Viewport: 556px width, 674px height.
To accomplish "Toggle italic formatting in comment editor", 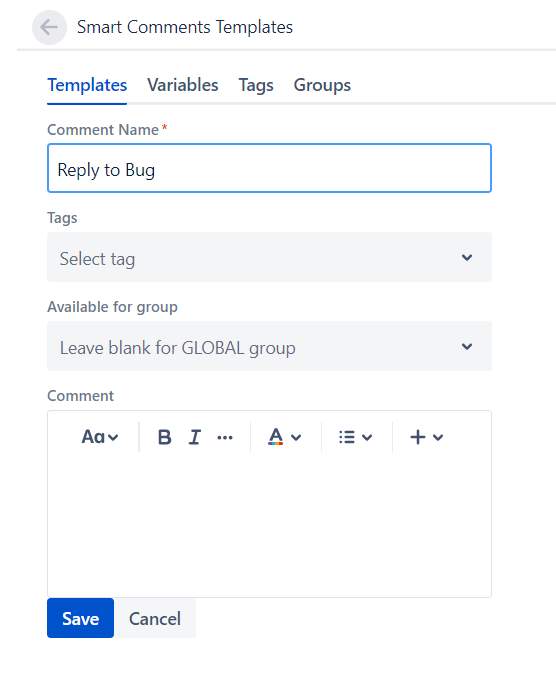I will (x=195, y=437).
